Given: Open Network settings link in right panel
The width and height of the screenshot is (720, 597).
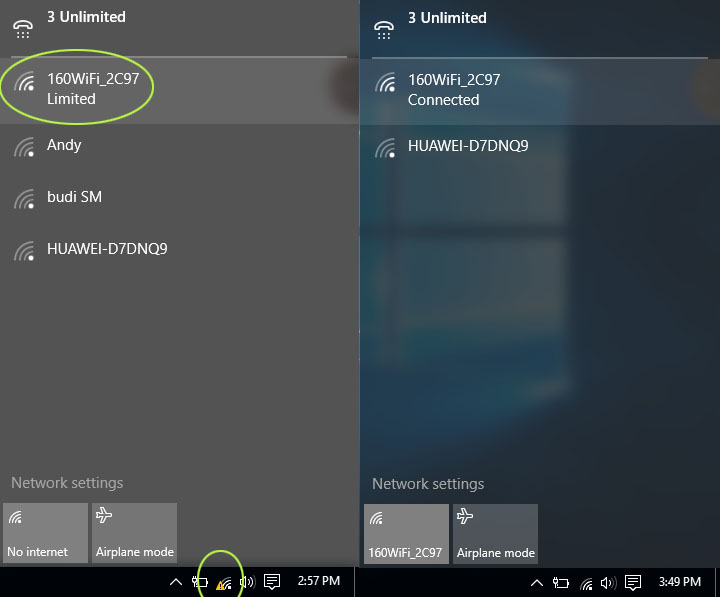Looking at the screenshot, I should pos(428,484).
